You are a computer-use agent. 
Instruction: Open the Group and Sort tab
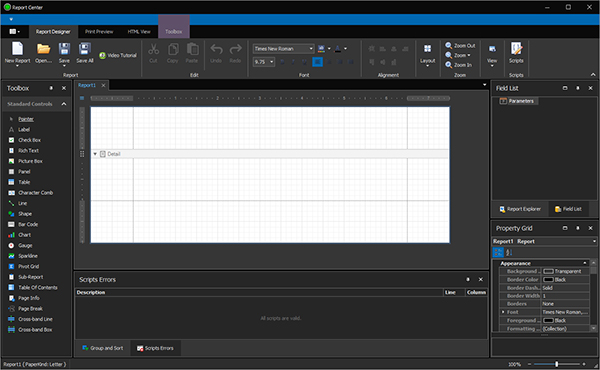[103, 348]
